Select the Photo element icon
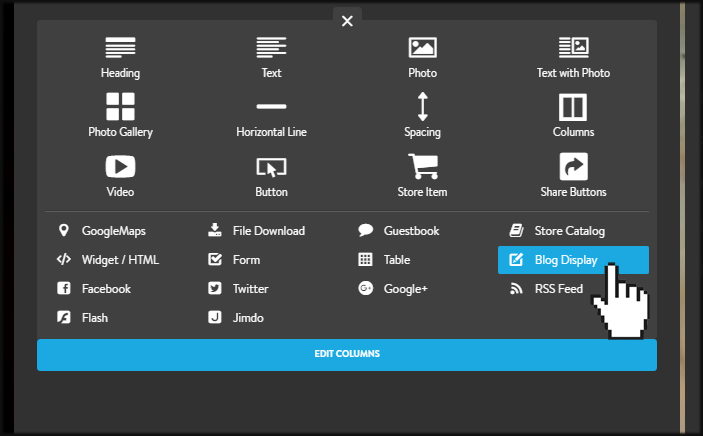Image resolution: width=703 pixels, height=436 pixels. click(422, 48)
